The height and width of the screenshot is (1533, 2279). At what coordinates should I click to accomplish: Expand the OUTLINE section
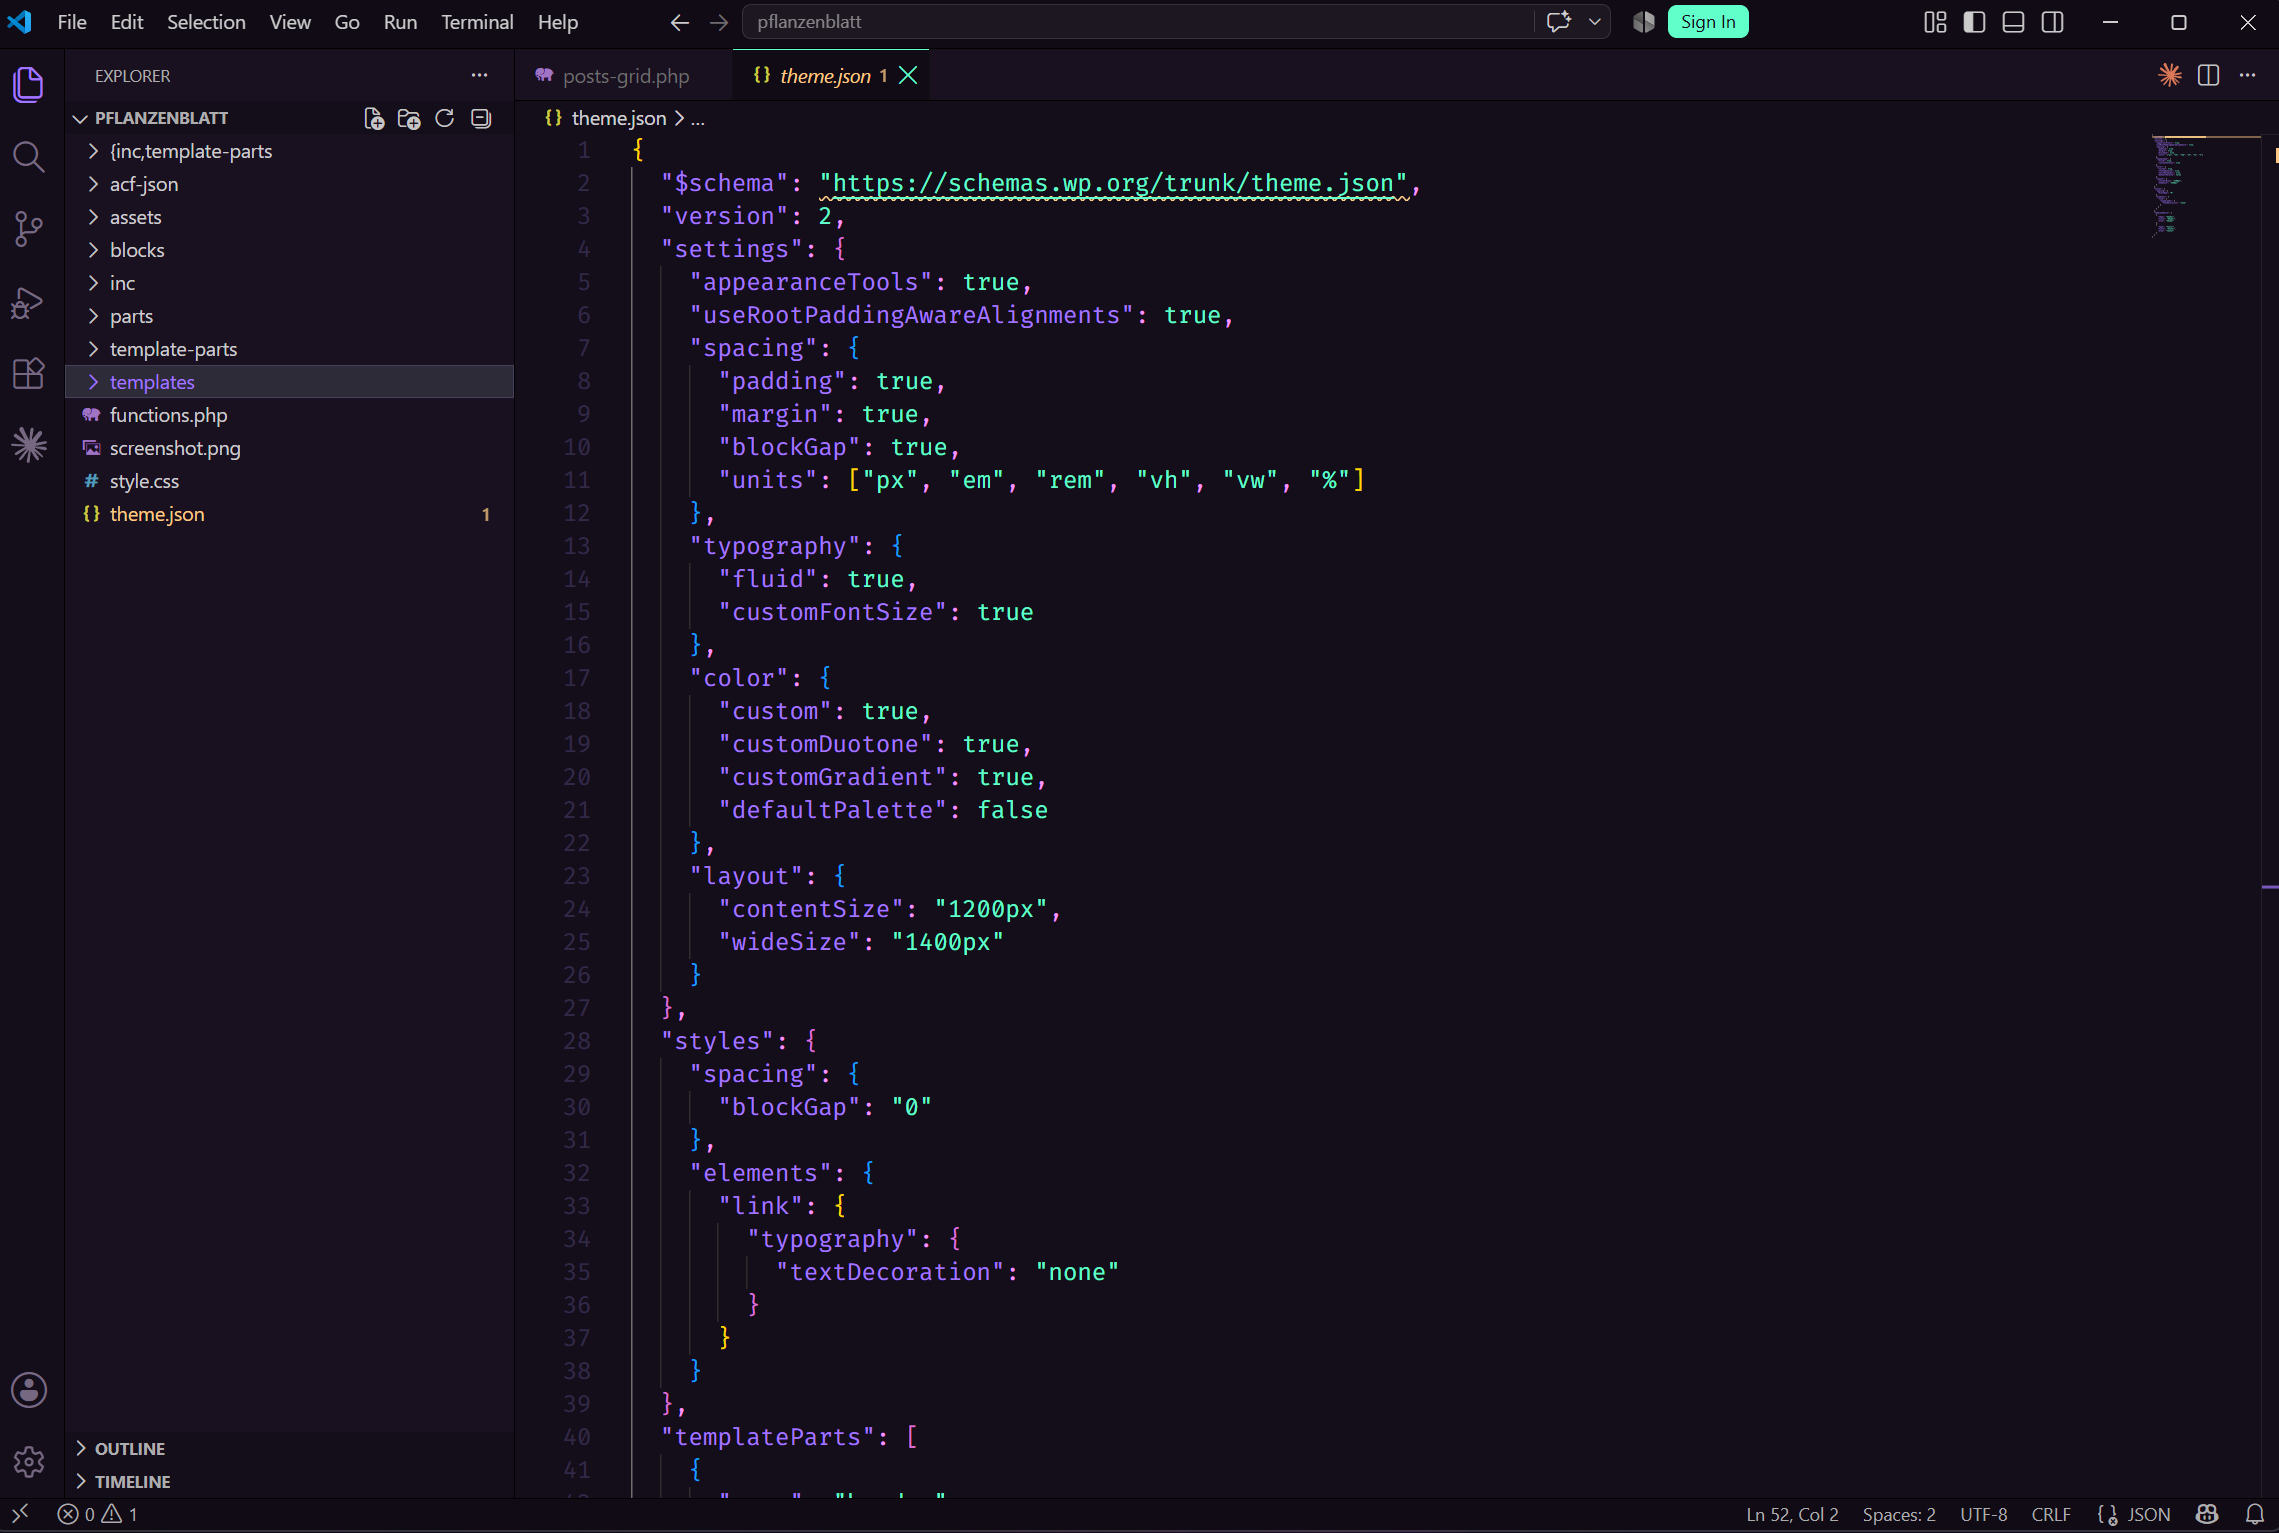[290, 1448]
